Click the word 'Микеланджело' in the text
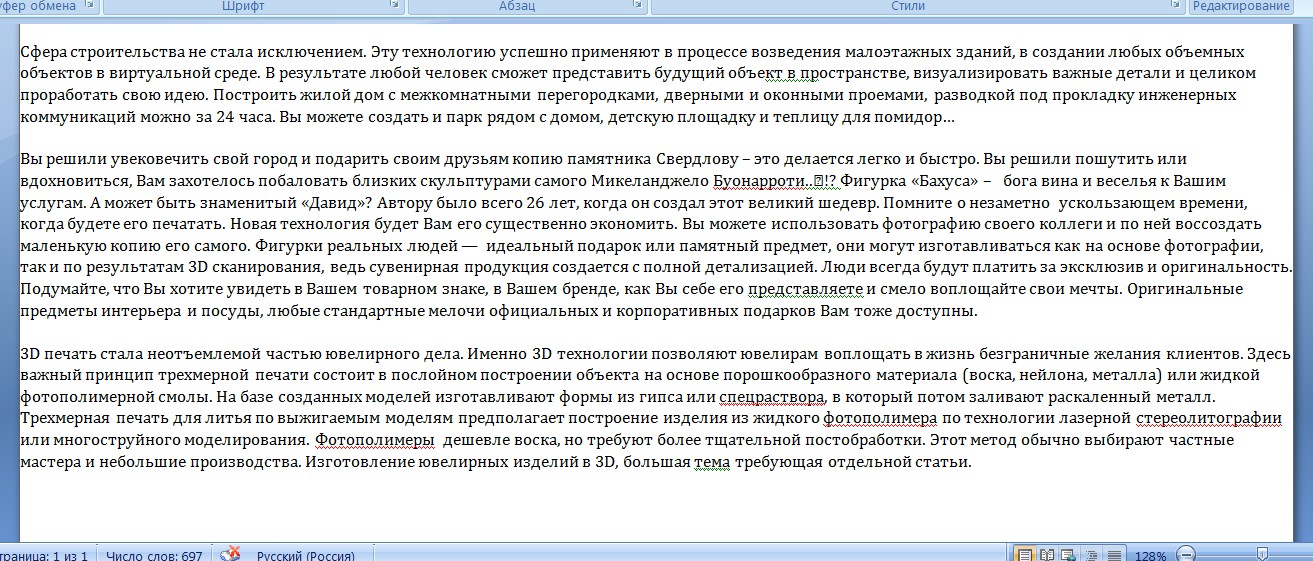1313x561 pixels. tap(650, 181)
